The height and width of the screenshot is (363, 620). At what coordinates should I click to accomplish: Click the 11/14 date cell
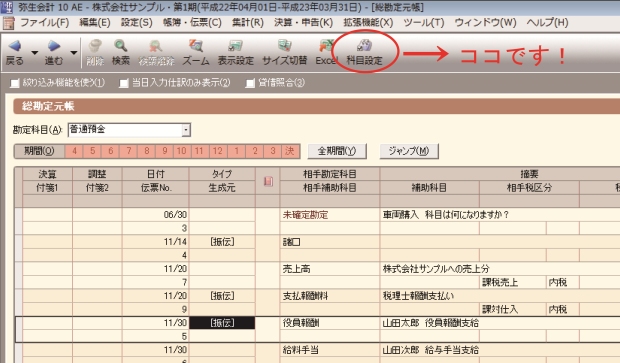155,242
